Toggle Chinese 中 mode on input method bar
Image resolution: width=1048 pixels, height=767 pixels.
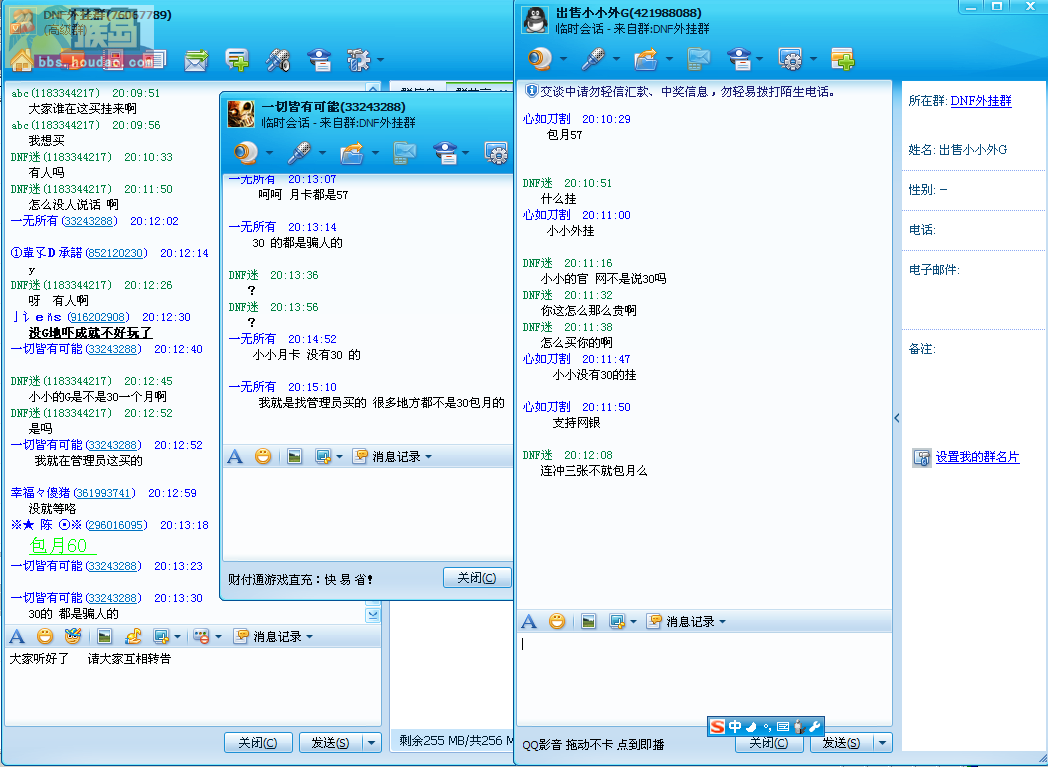click(x=735, y=726)
